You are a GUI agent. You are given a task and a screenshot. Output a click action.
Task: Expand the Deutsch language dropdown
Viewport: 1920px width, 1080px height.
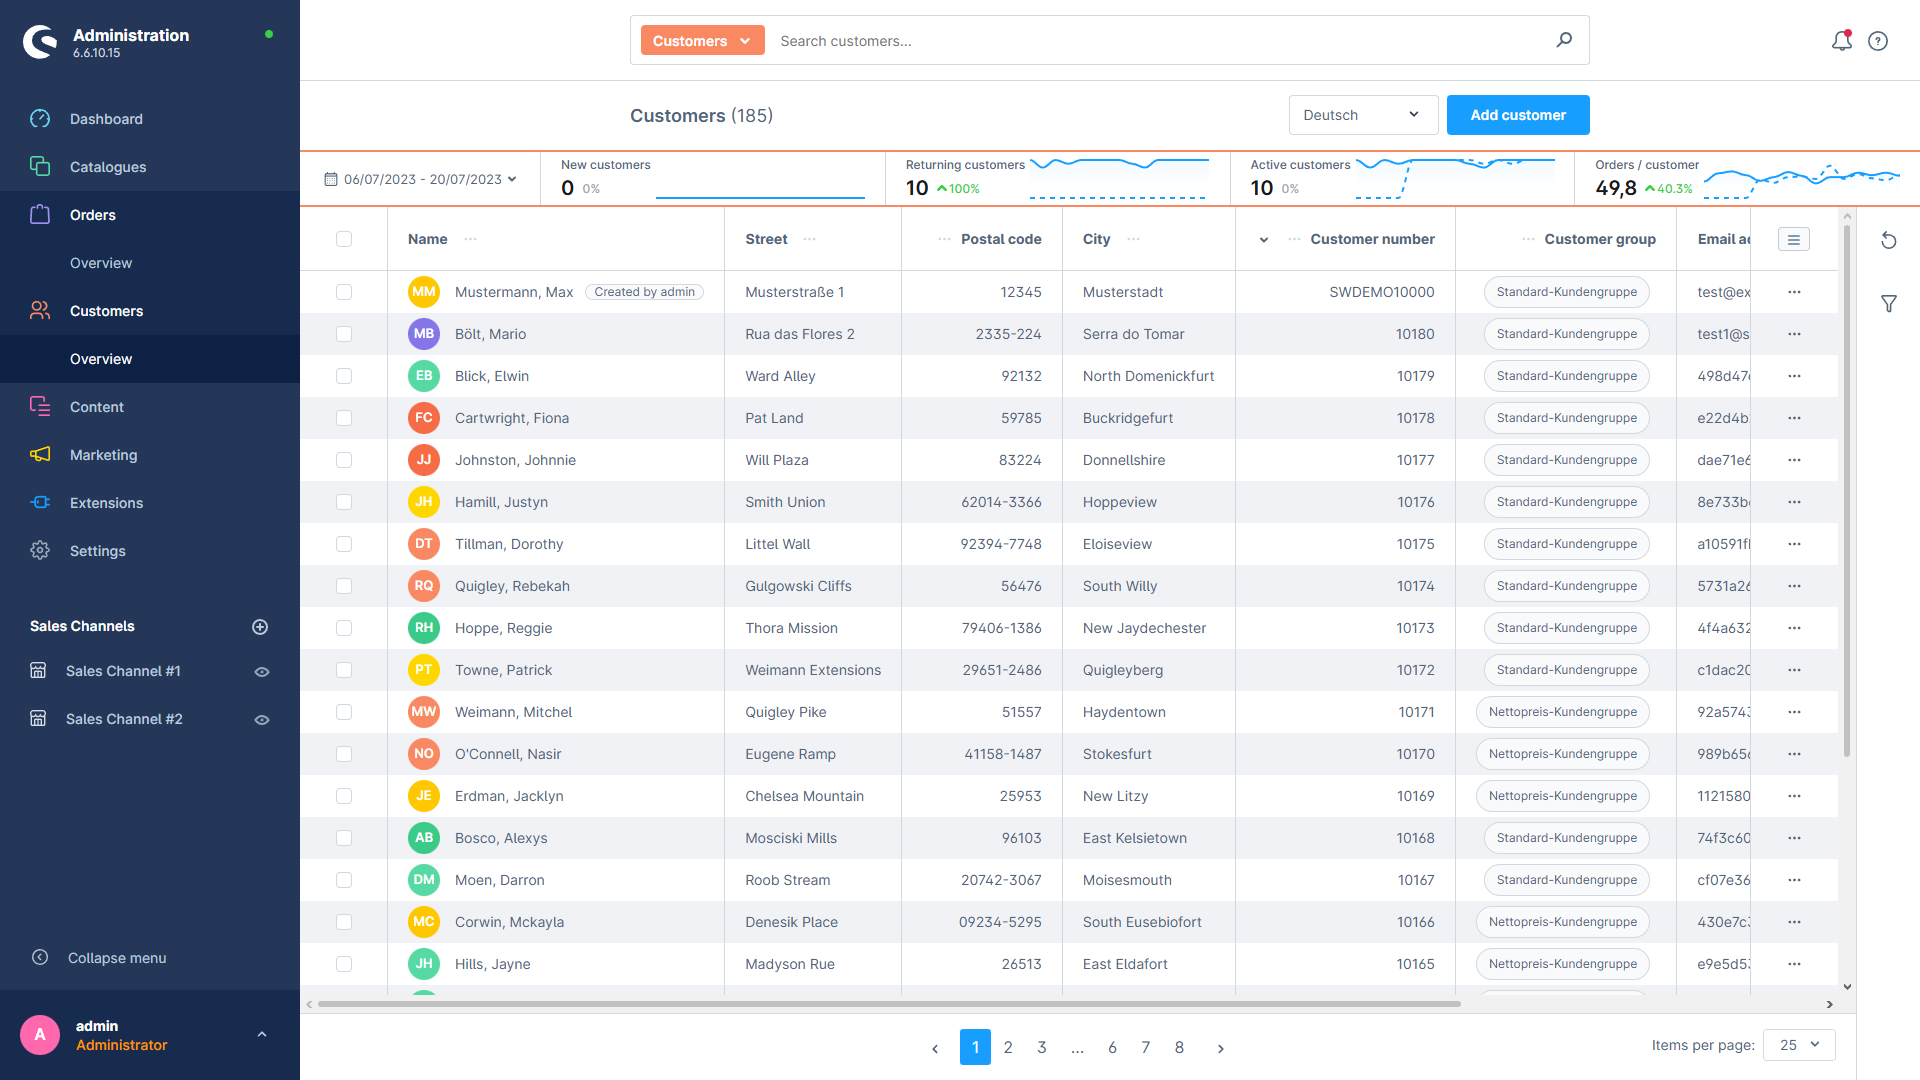[x=1362, y=115]
